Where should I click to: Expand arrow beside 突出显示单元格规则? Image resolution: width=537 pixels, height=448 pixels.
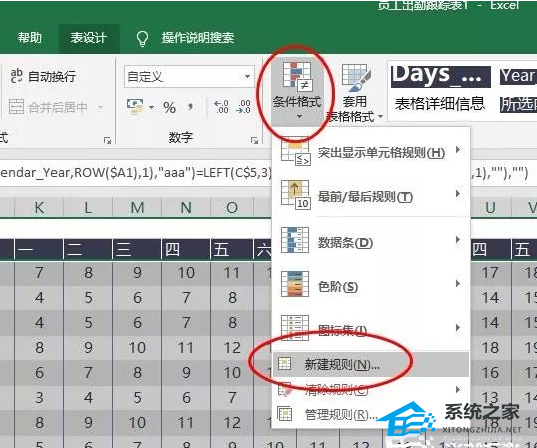(x=458, y=150)
